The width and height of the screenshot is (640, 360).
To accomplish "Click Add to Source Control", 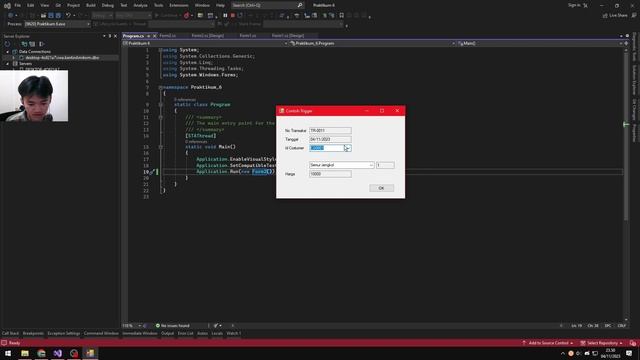I will tap(547, 343).
